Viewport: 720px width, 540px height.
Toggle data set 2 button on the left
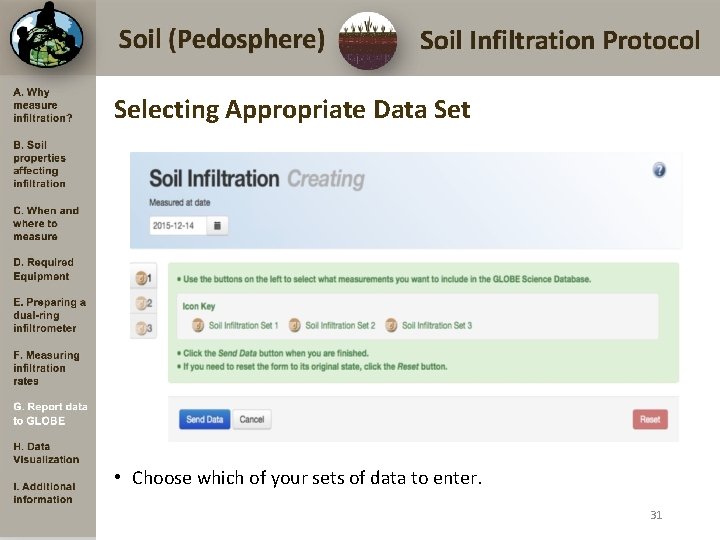click(x=144, y=303)
